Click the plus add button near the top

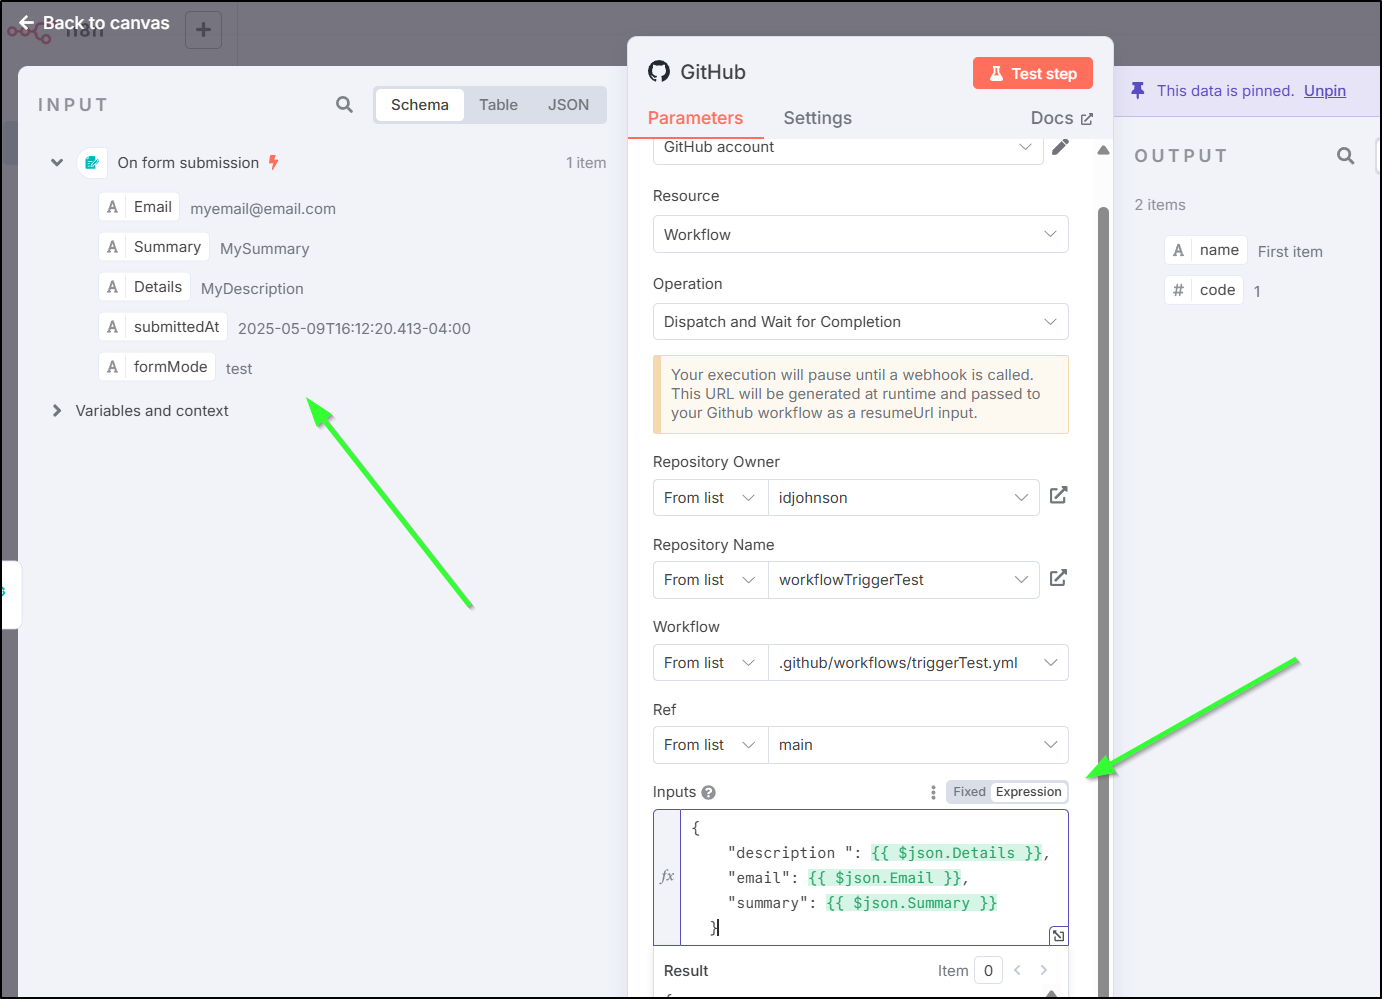(x=203, y=30)
